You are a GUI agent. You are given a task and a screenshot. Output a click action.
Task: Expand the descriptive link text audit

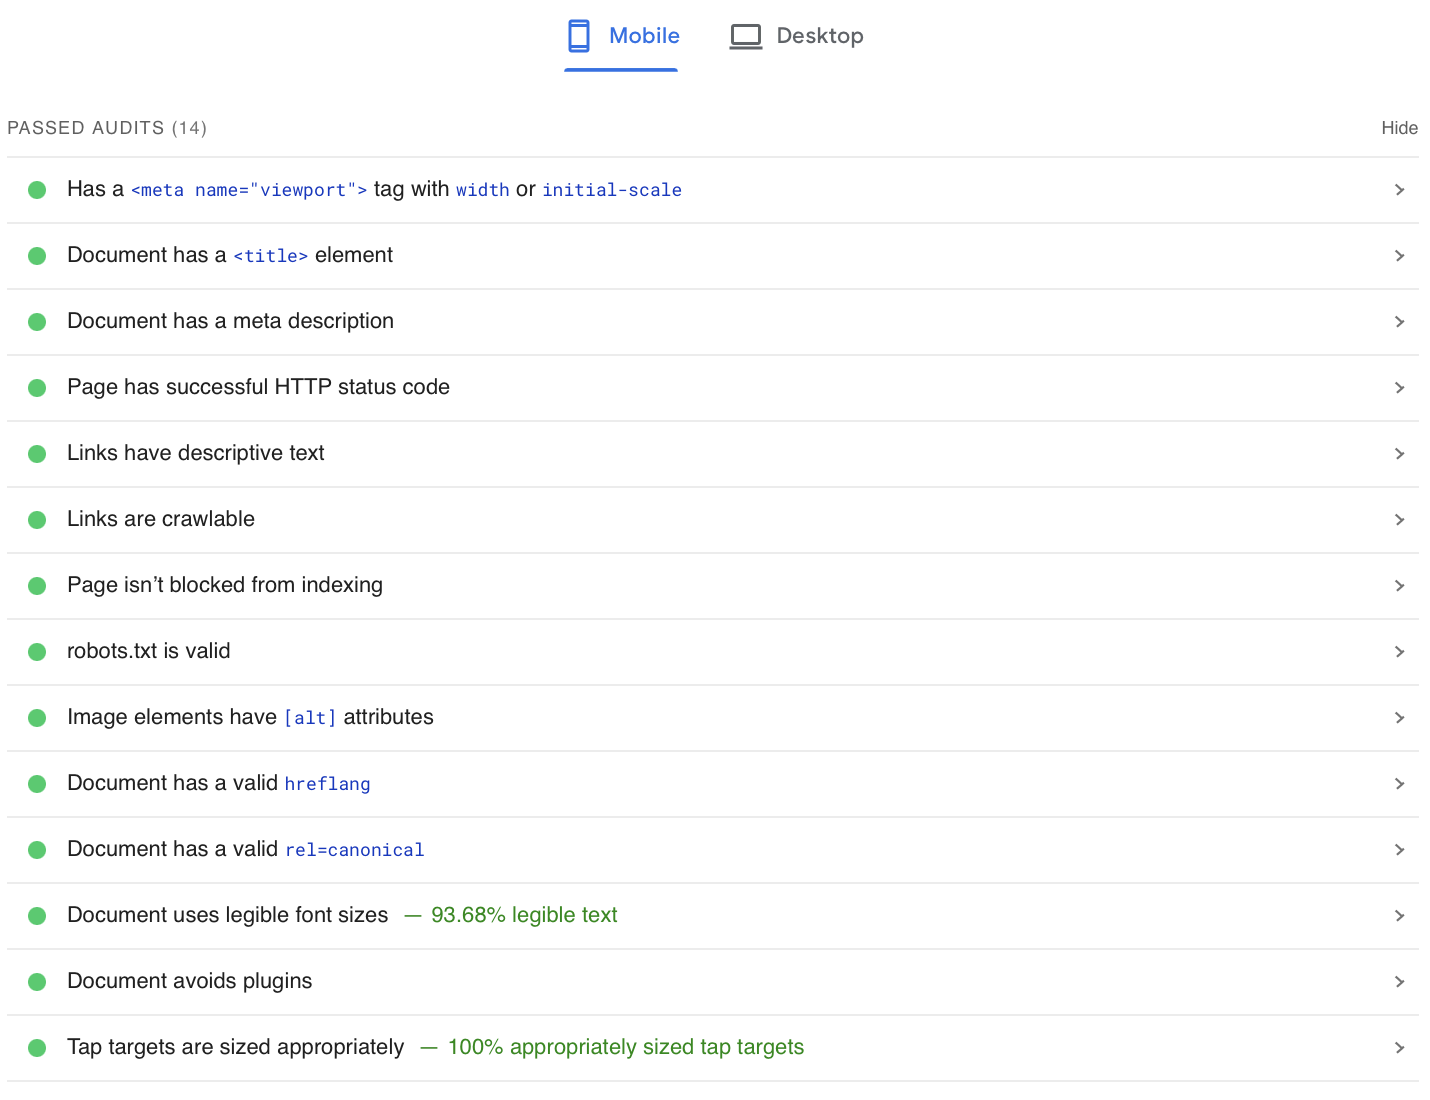click(1399, 453)
